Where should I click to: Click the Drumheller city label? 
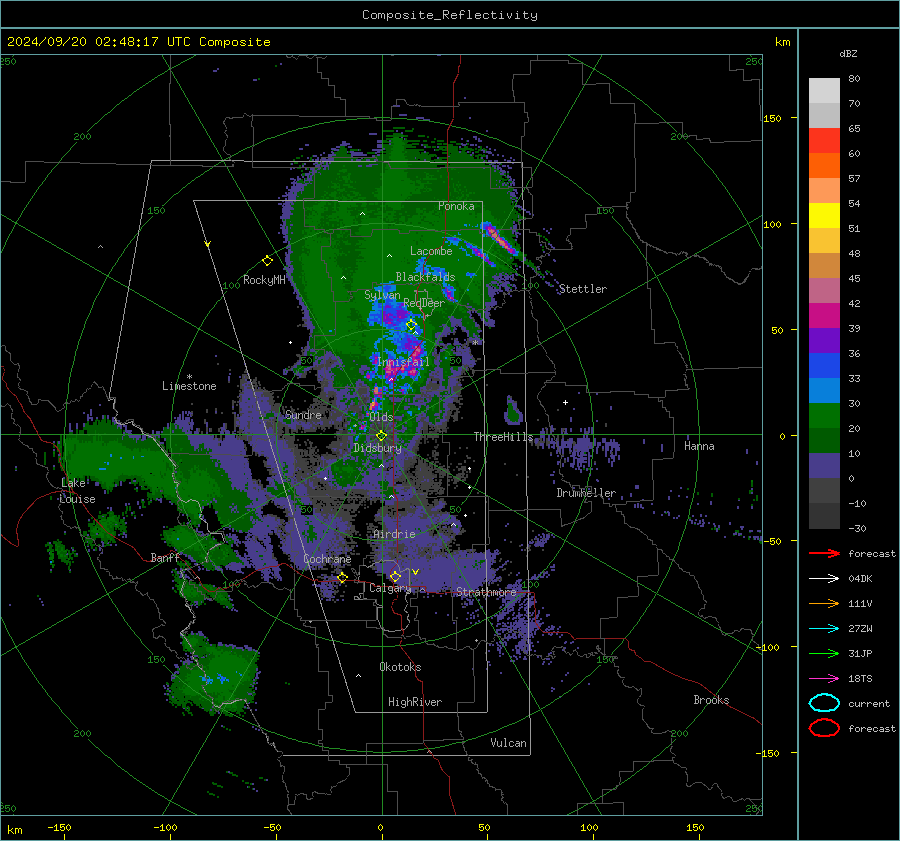pyautogui.click(x=586, y=493)
